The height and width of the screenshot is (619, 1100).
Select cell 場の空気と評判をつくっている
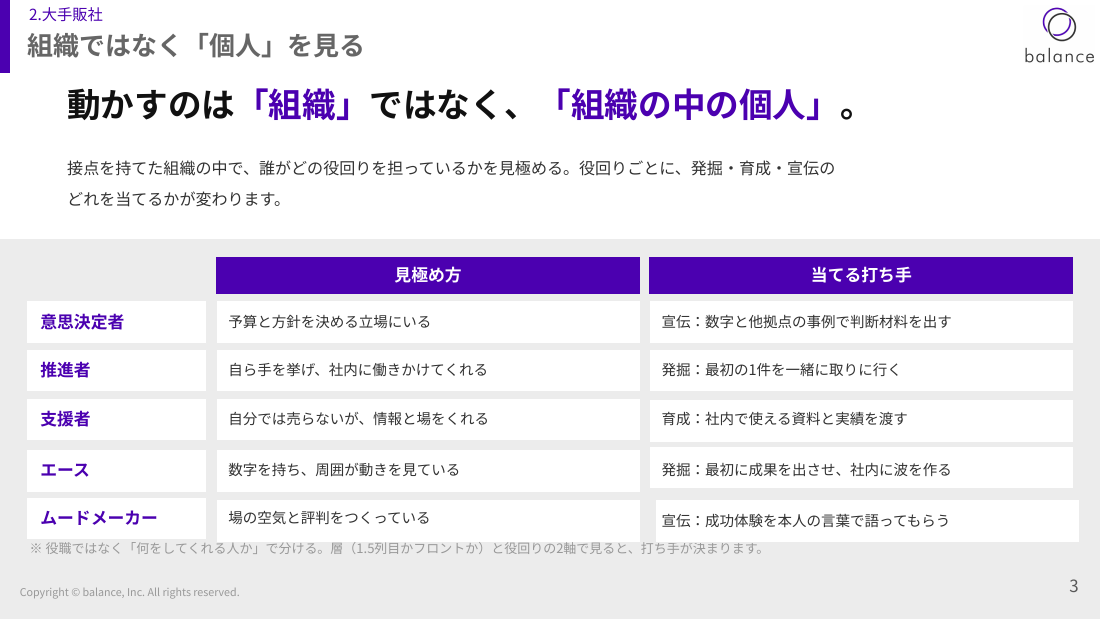[x=428, y=519]
